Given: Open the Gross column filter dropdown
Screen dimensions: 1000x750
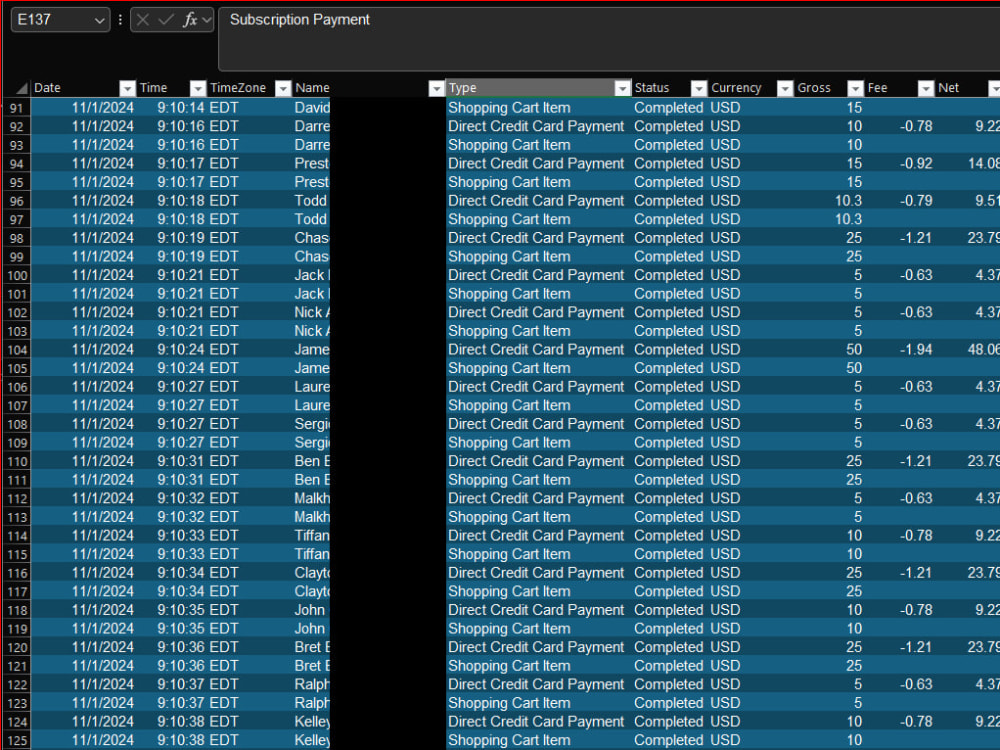Looking at the screenshot, I should click(856, 88).
